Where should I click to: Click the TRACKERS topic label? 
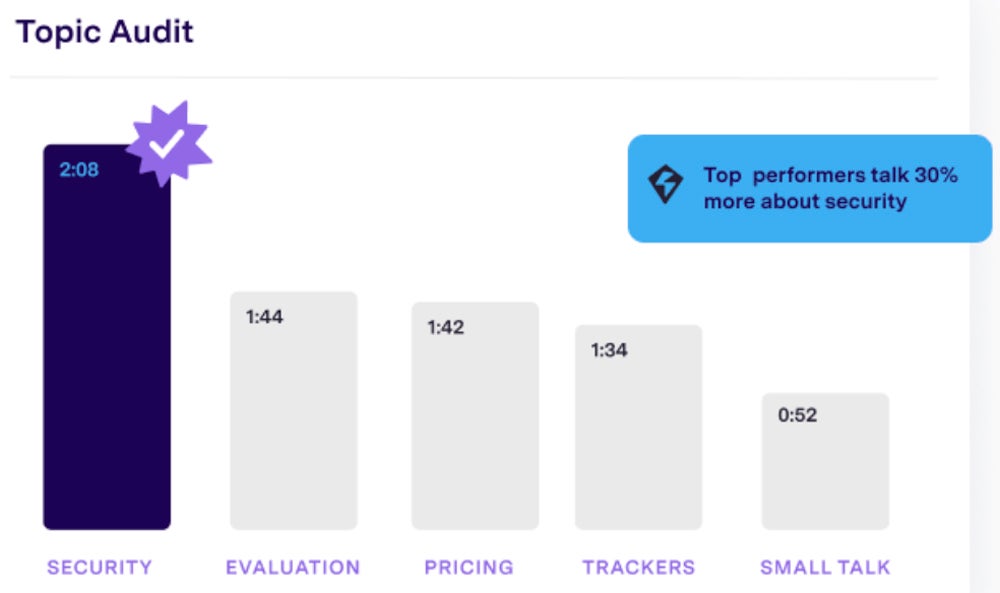[639, 567]
